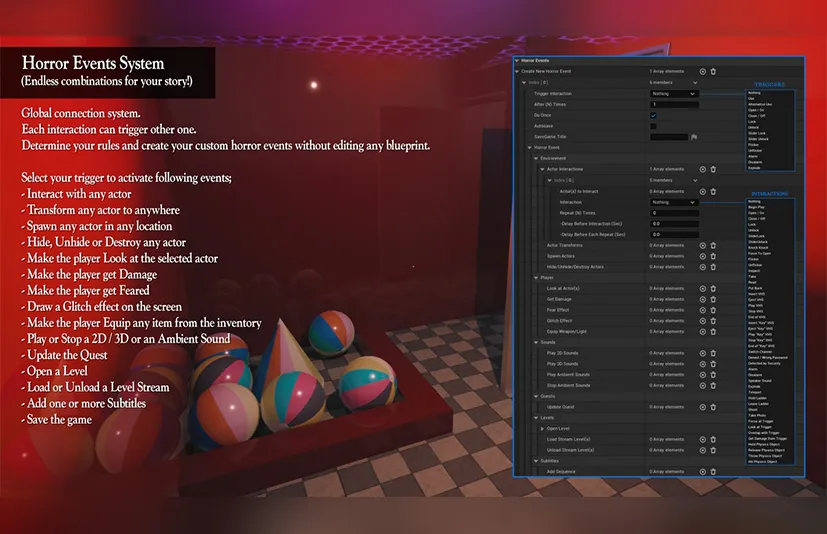Expand the 6 members chevron
This screenshot has width=827, height=534.
click(x=695, y=83)
